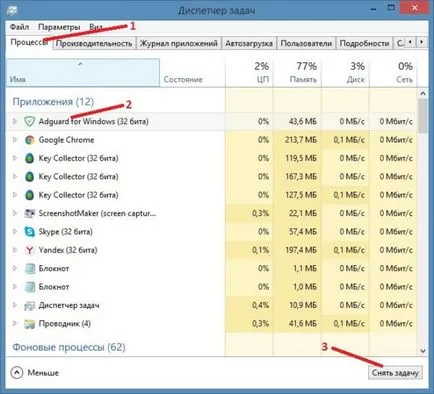The image size is (434, 394).
Task: Open the Автозагрузка tab
Action: point(249,43)
